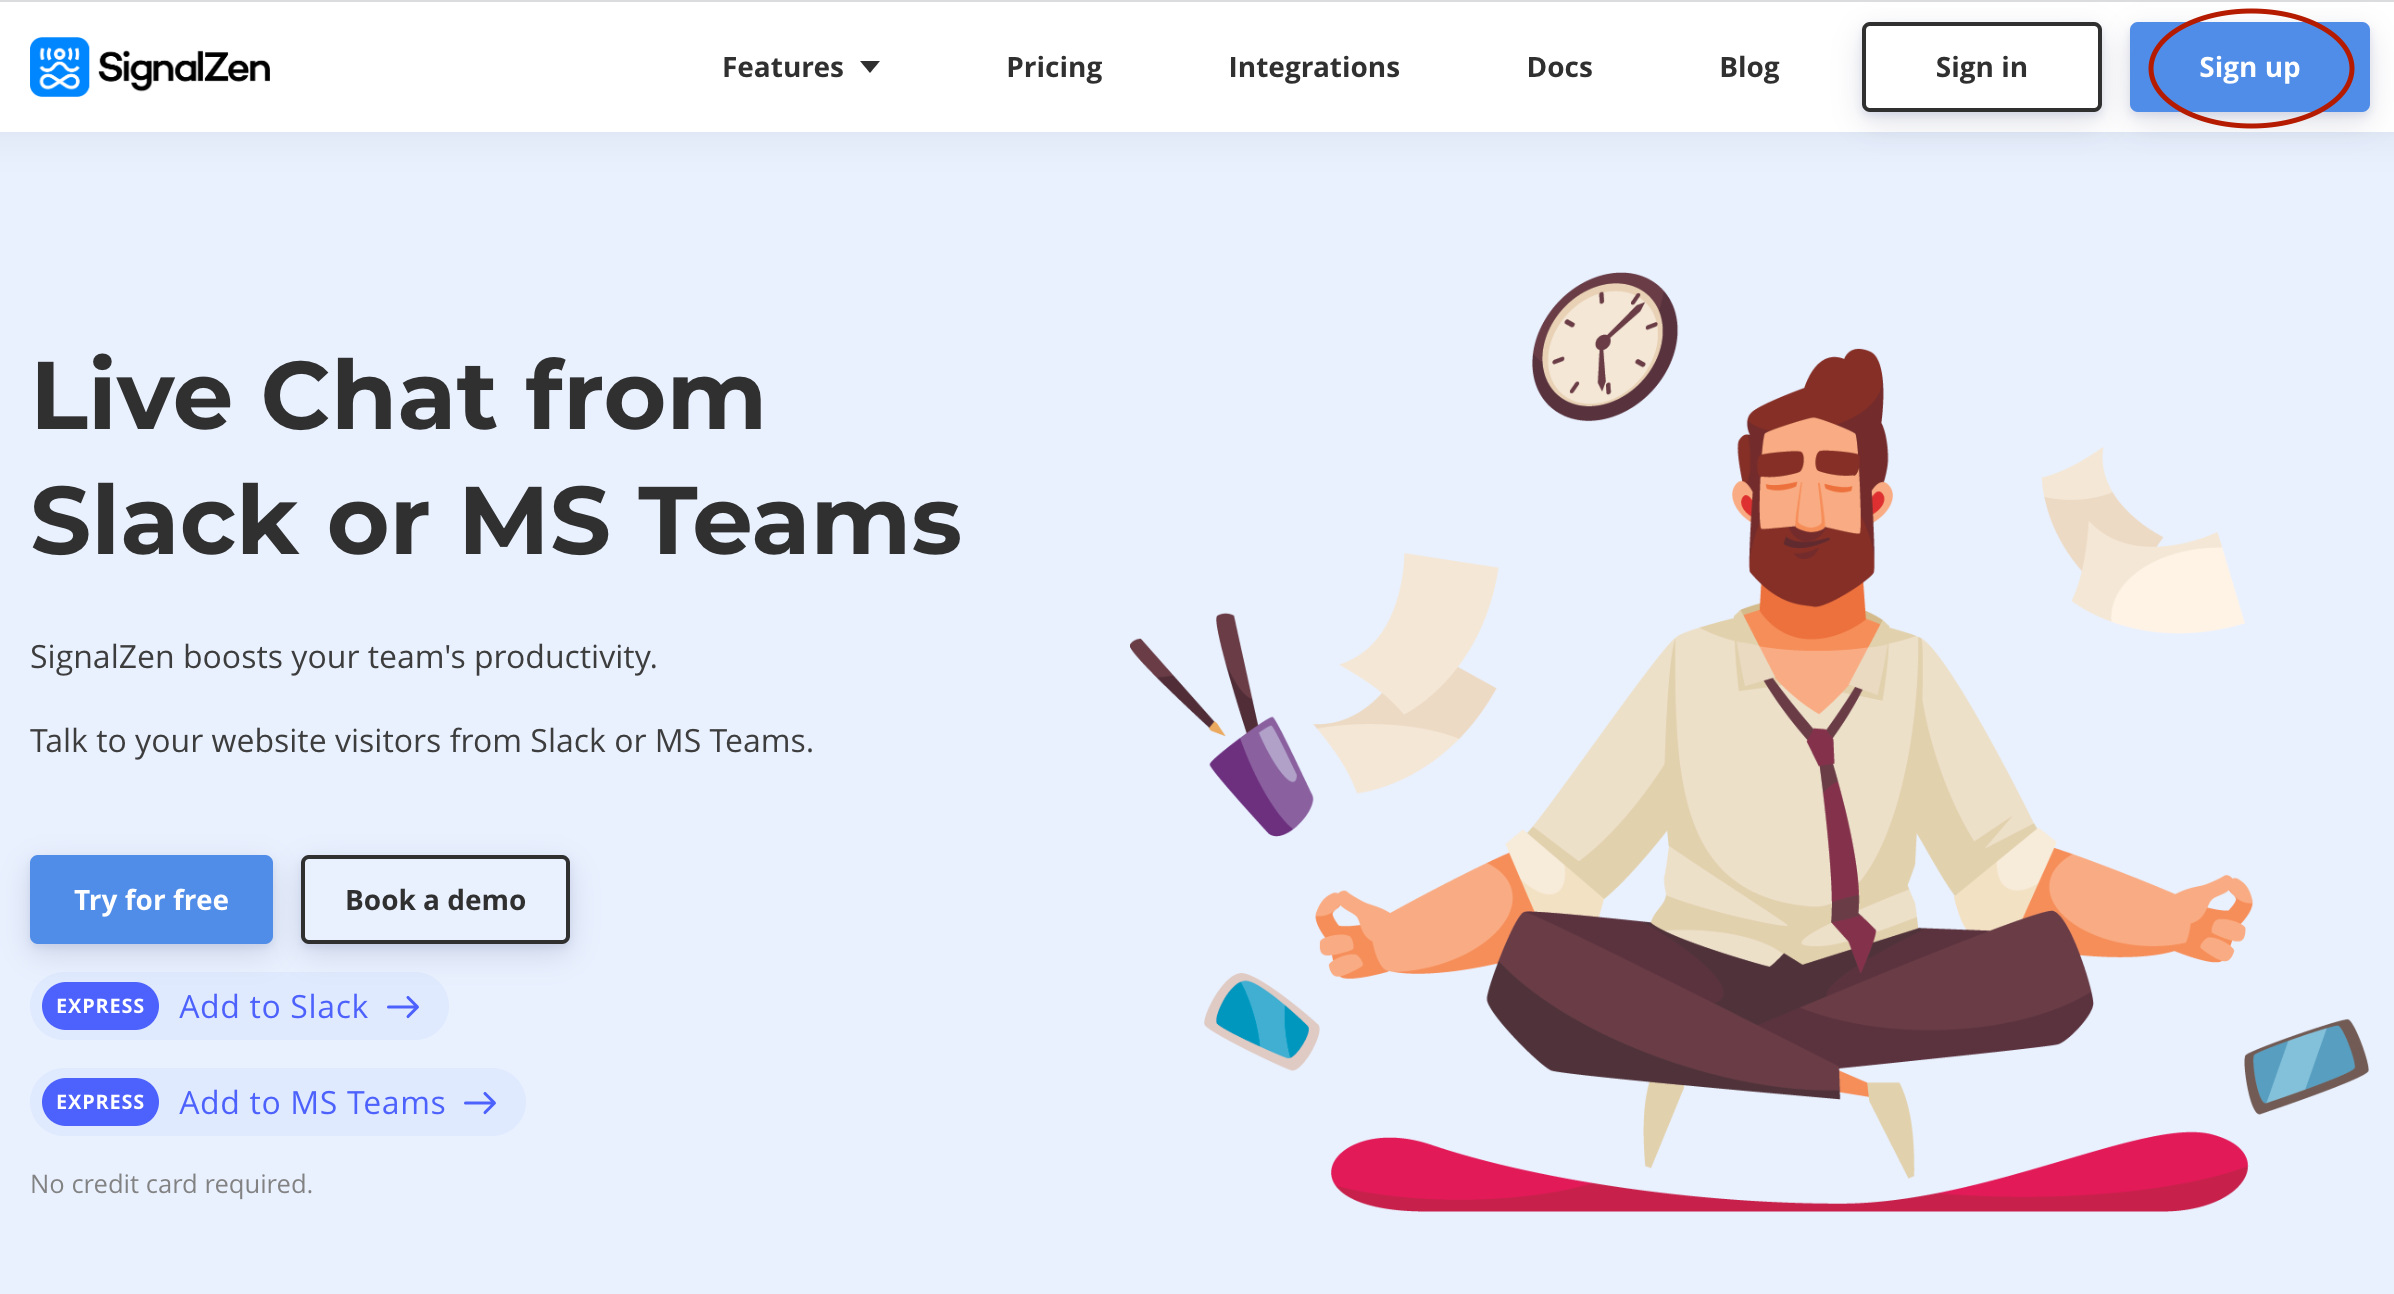Screen dimensions: 2394x1294
Task: Click Book a demo button
Action: (x=435, y=899)
